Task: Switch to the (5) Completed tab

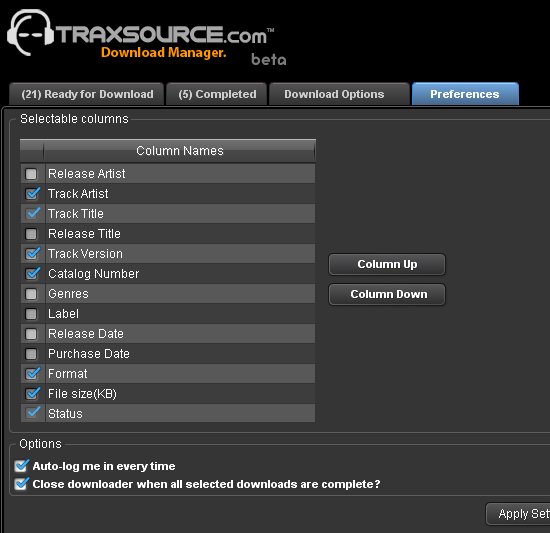Action: pos(217,94)
